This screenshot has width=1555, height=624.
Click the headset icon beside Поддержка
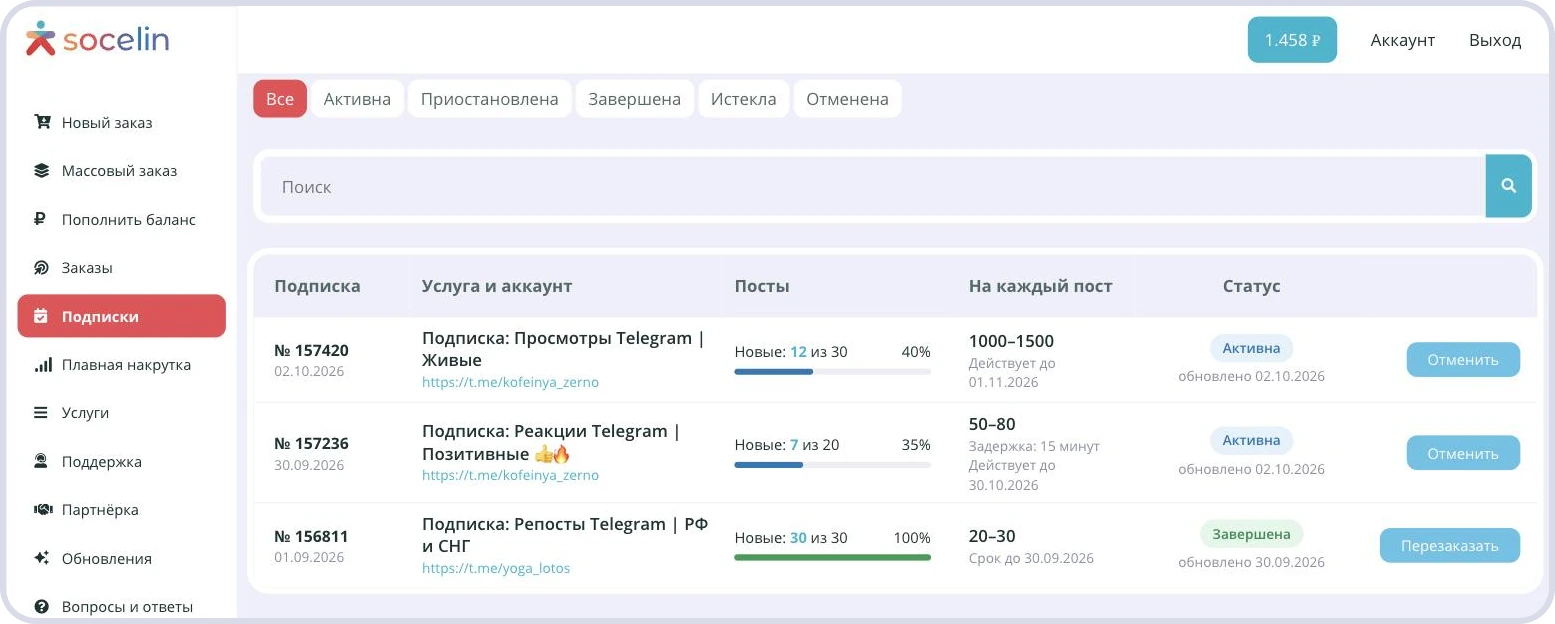point(42,462)
